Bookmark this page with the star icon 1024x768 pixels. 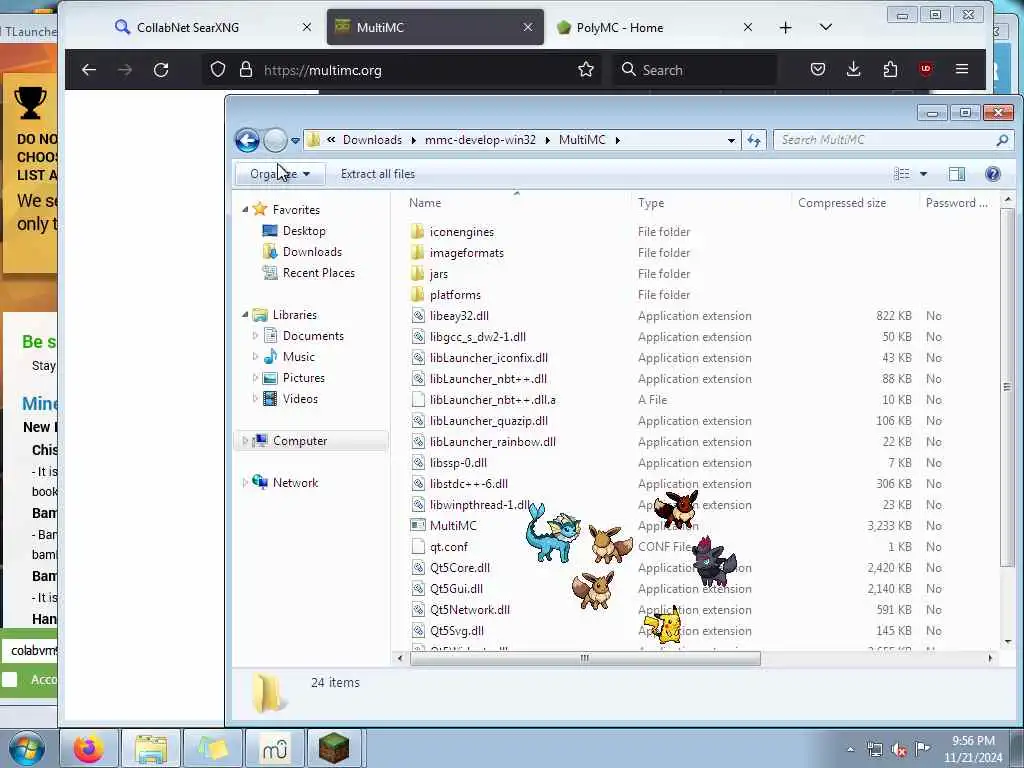coord(586,70)
